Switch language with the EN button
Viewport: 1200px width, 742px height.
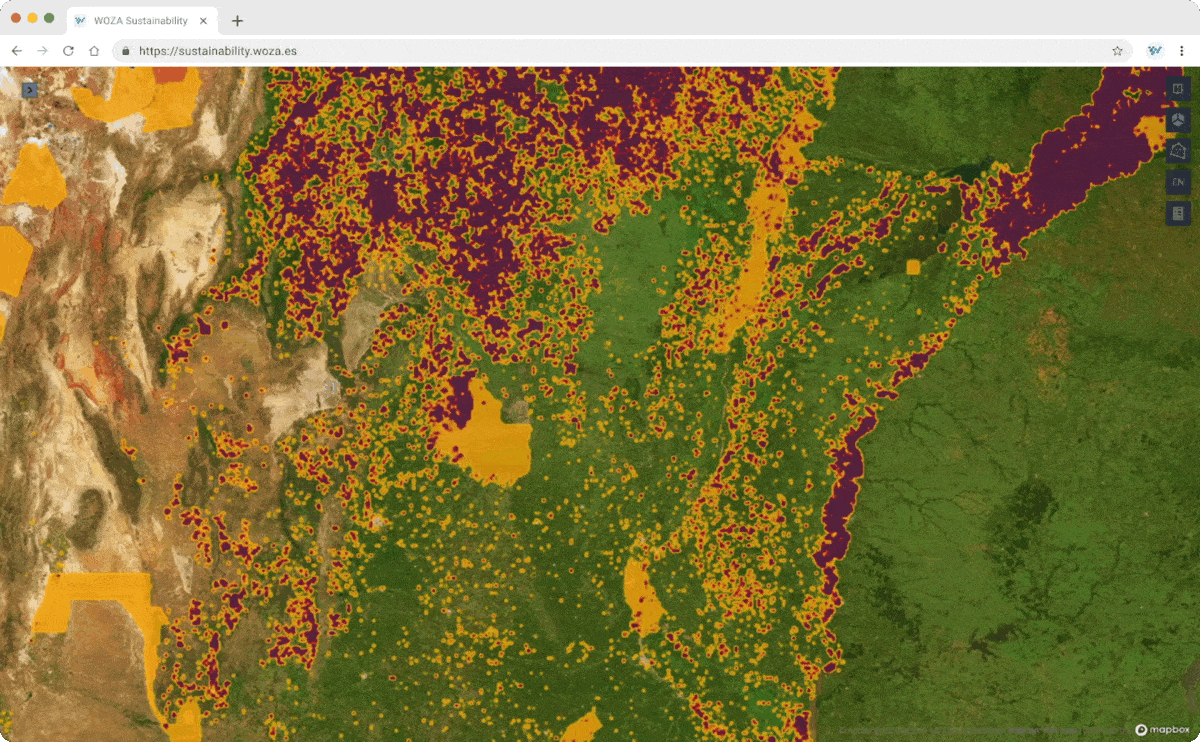1178,182
